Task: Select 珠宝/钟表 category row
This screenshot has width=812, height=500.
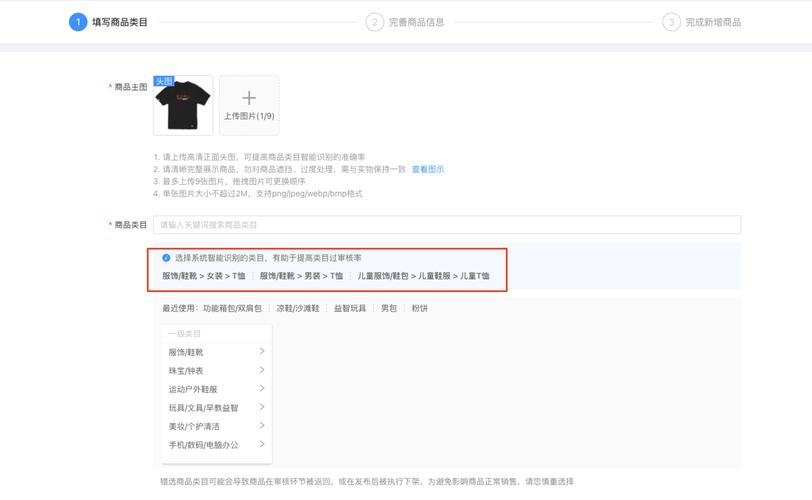Action: [216, 371]
